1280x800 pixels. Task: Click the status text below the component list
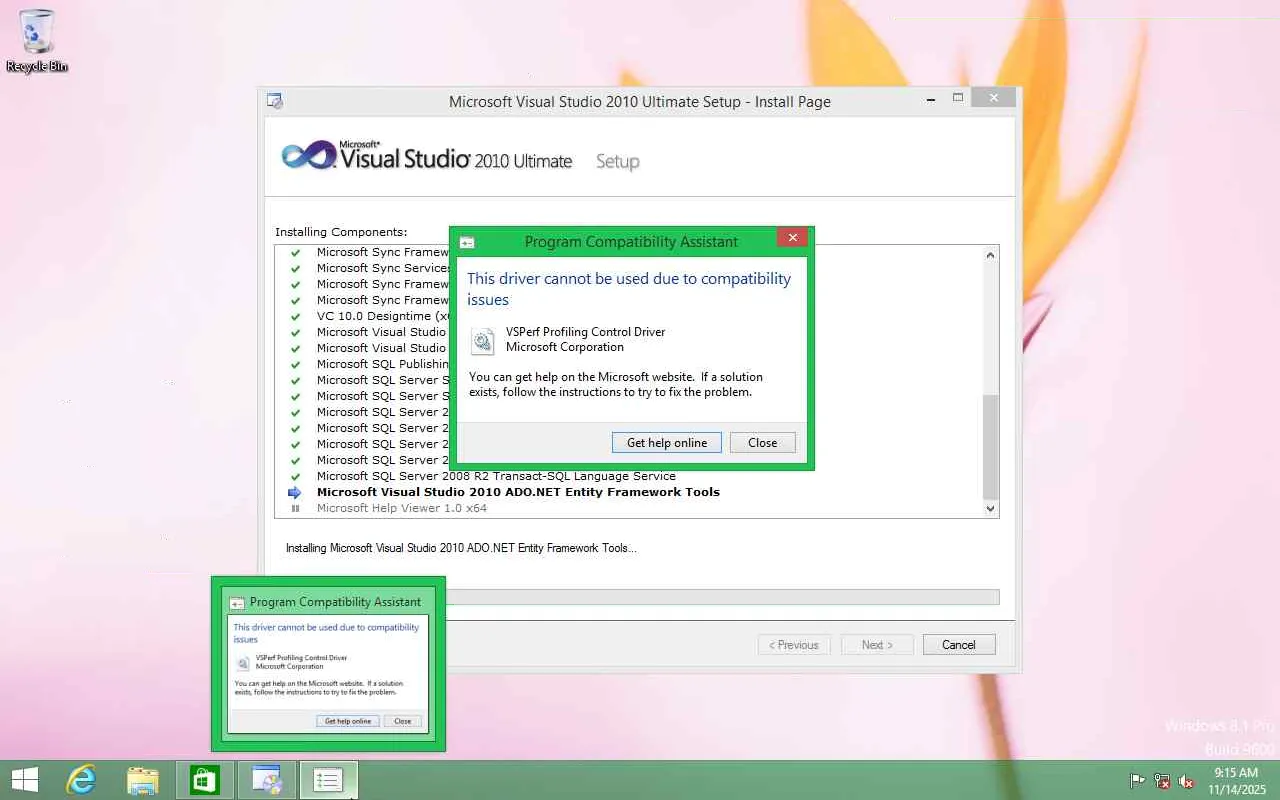[x=461, y=548]
